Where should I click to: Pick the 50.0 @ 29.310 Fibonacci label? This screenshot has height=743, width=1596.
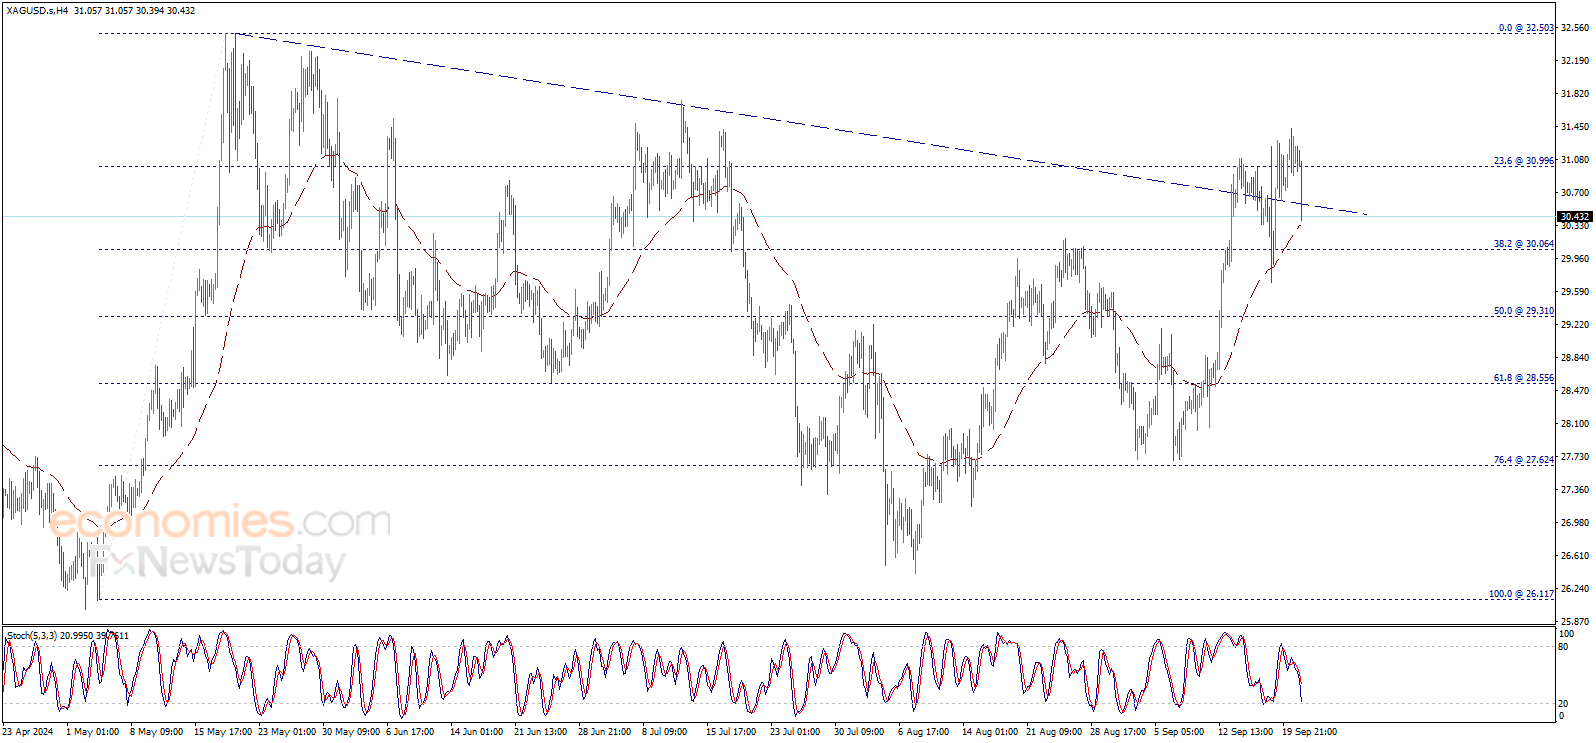[1524, 311]
